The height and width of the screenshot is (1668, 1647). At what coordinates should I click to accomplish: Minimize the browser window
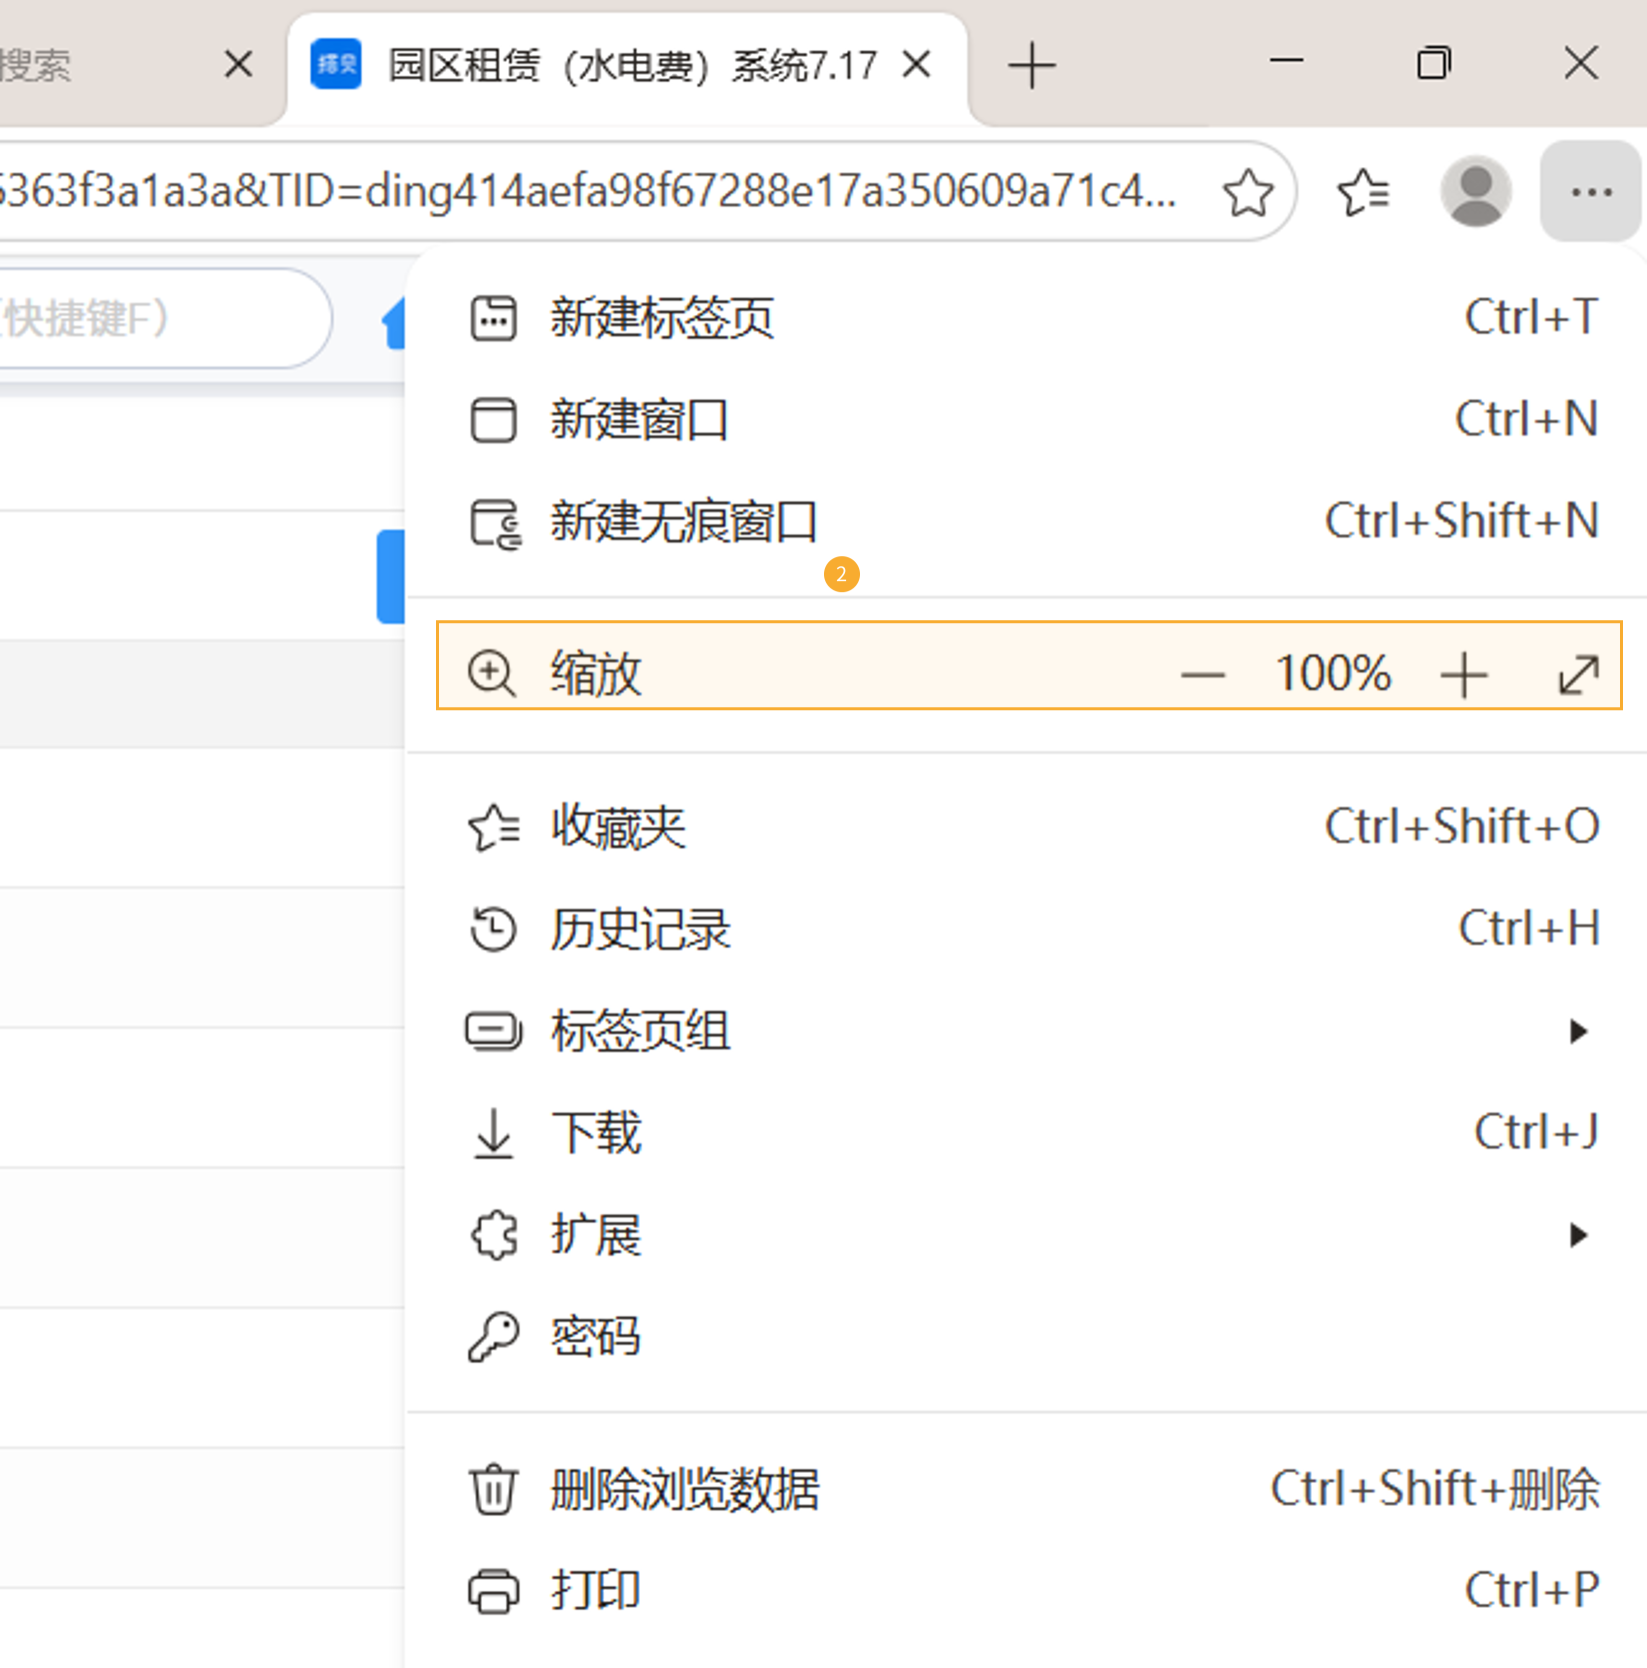pyautogui.click(x=1286, y=62)
